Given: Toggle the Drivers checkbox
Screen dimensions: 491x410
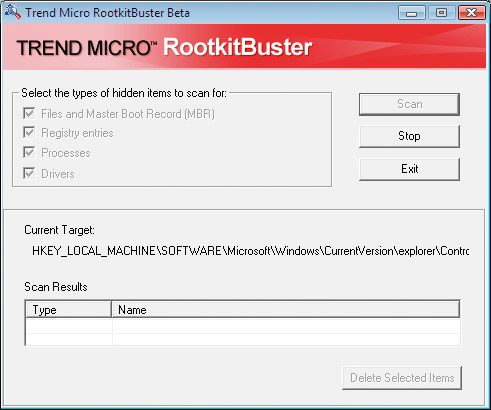Looking at the screenshot, I should [29, 173].
